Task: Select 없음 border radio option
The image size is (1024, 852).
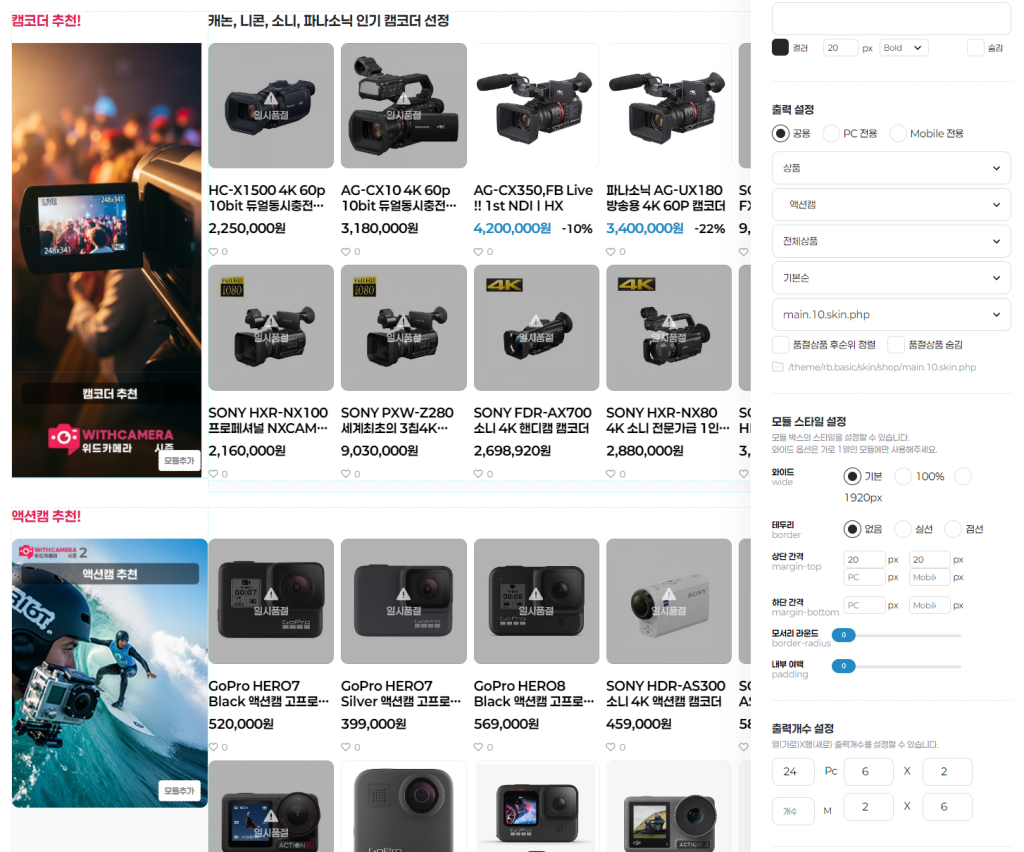Action: 852,529
